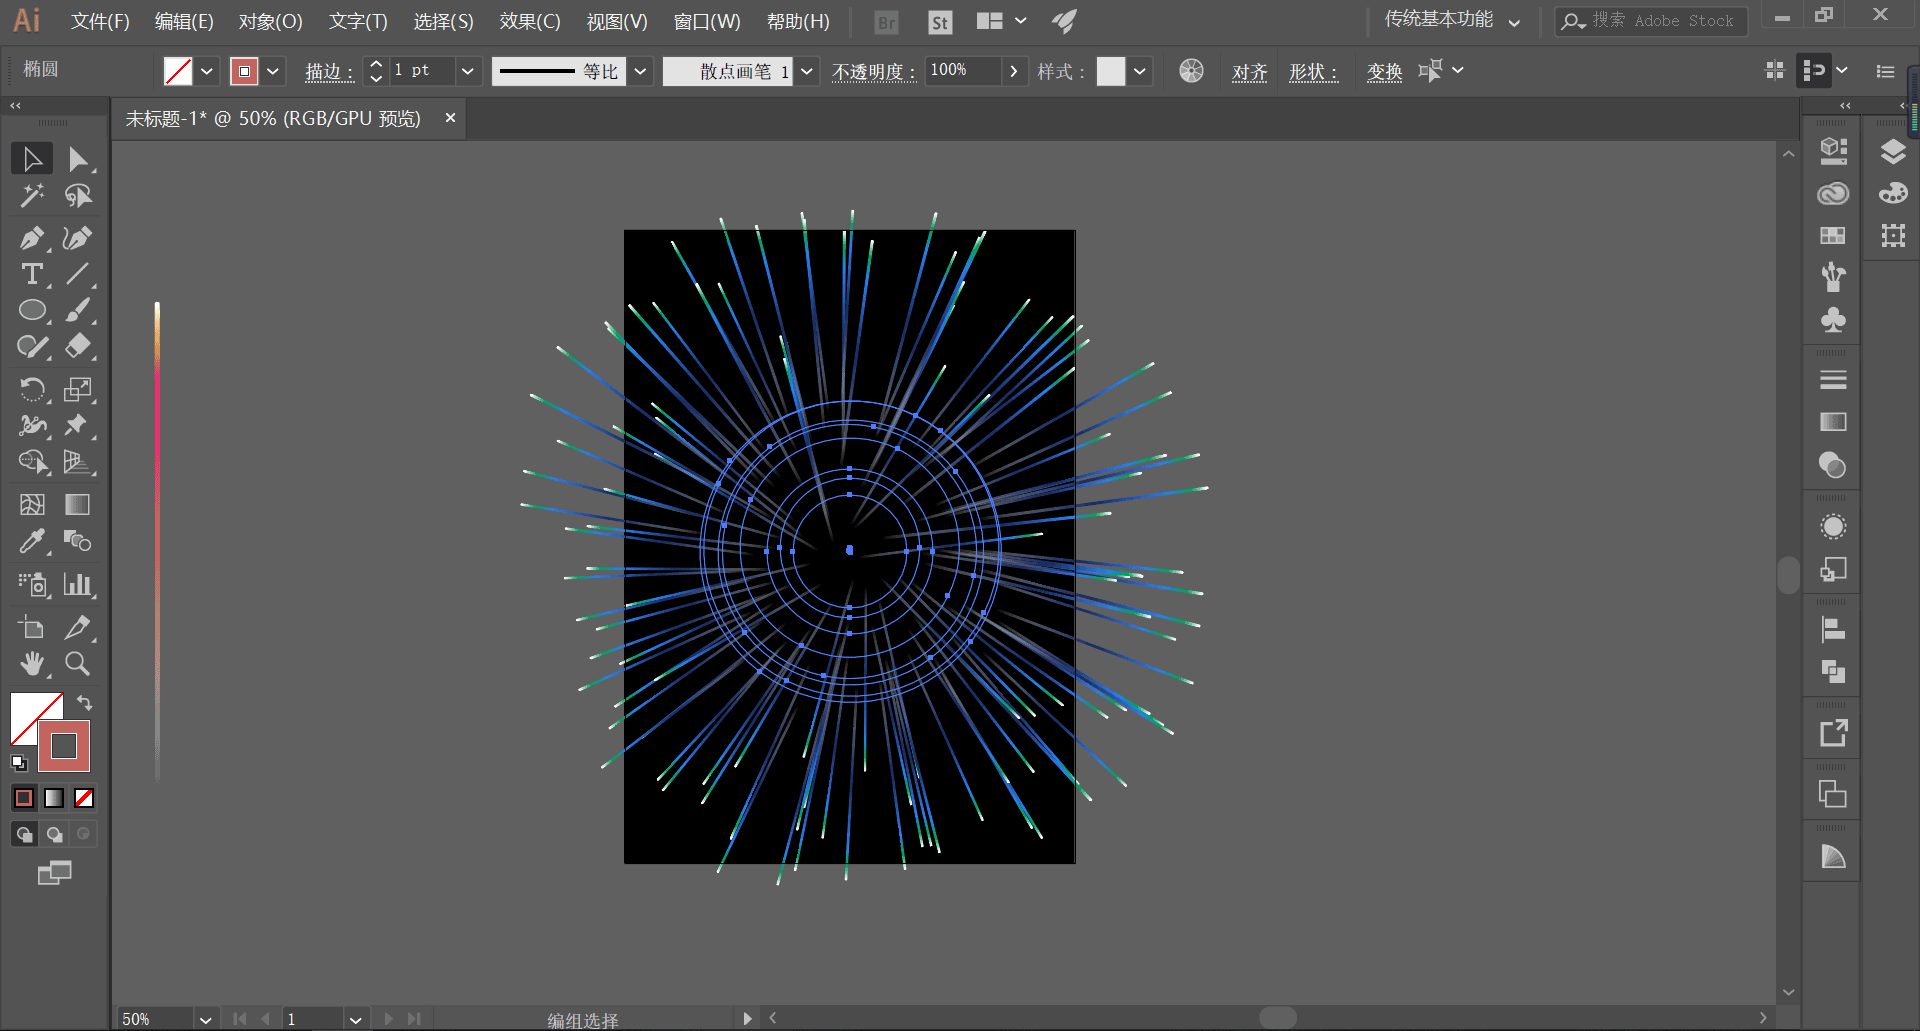Expand the opacity 100% arrow
The width and height of the screenshot is (1920, 1031).
[x=1014, y=71]
